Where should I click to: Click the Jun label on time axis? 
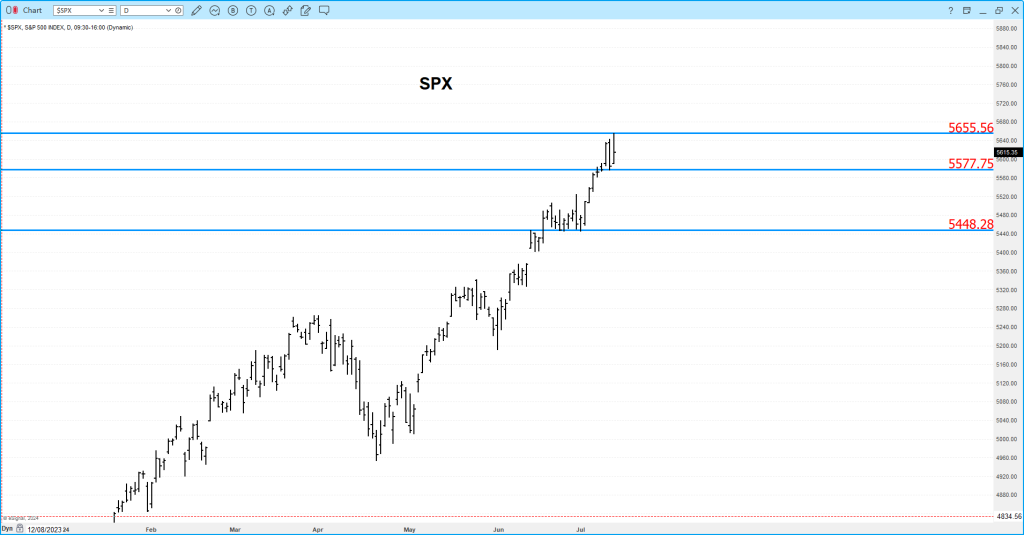(498, 530)
